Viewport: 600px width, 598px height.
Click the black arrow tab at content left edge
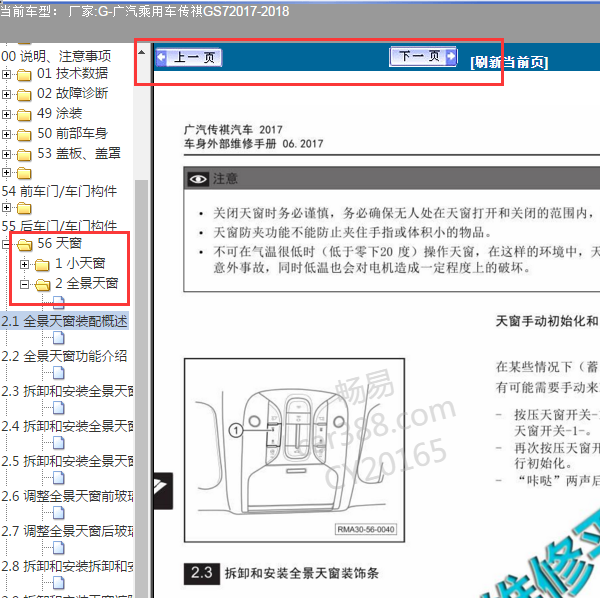point(163,490)
